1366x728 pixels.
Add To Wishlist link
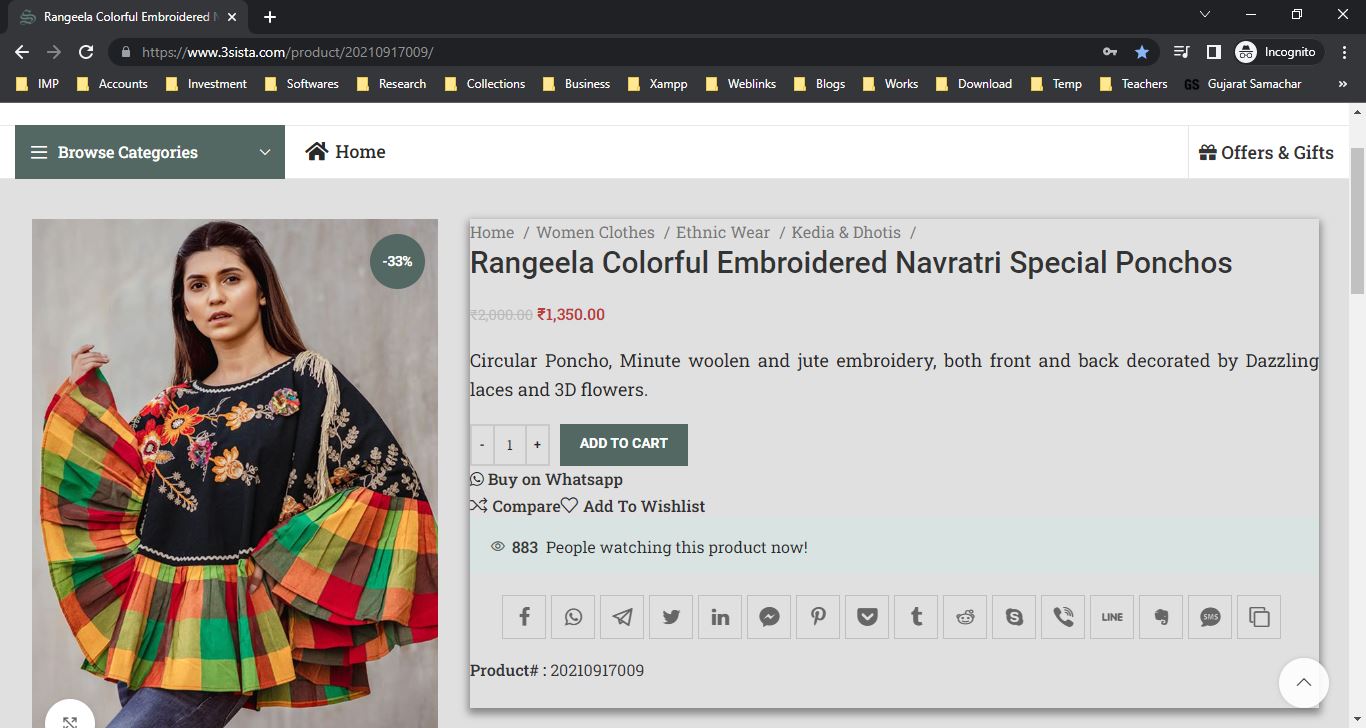633,506
